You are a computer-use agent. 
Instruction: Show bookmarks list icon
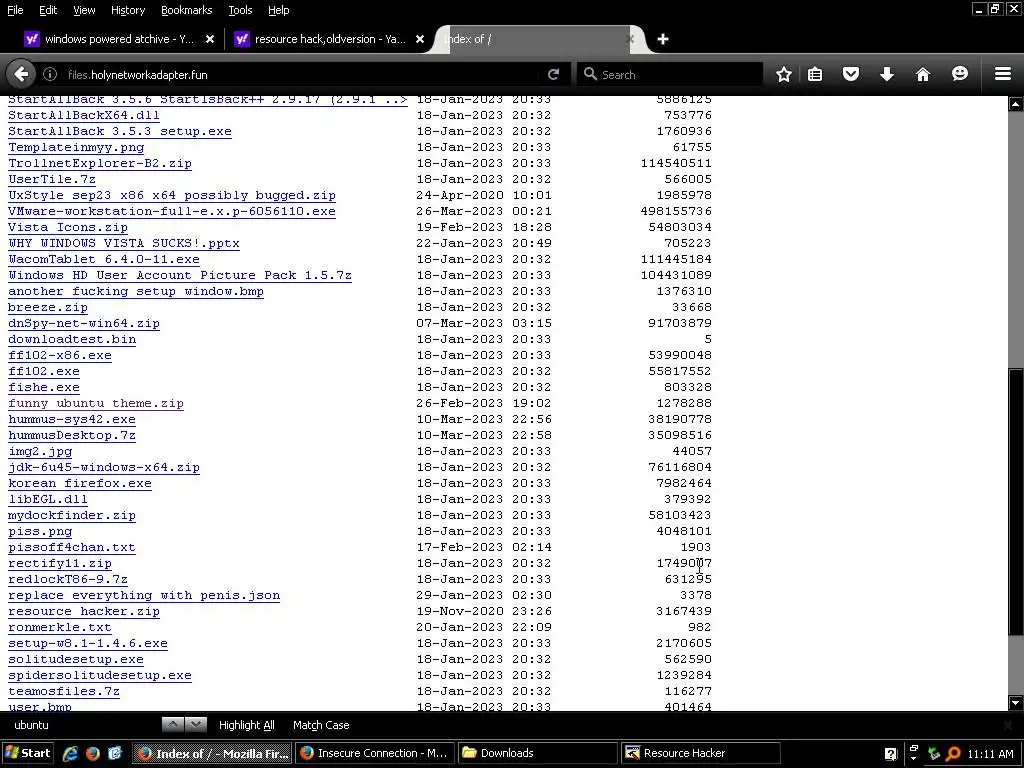coord(815,74)
